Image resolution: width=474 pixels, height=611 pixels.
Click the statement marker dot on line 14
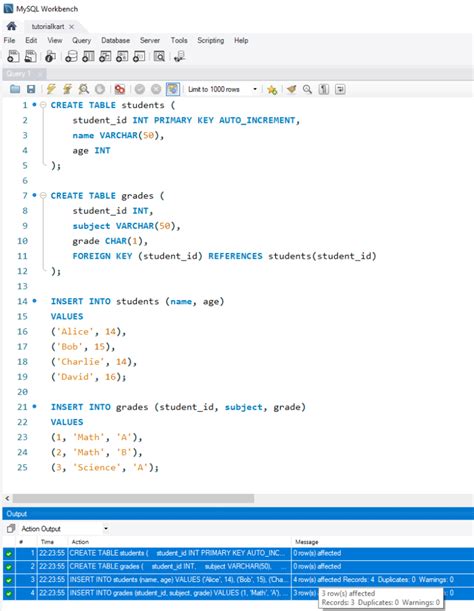click(35, 301)
